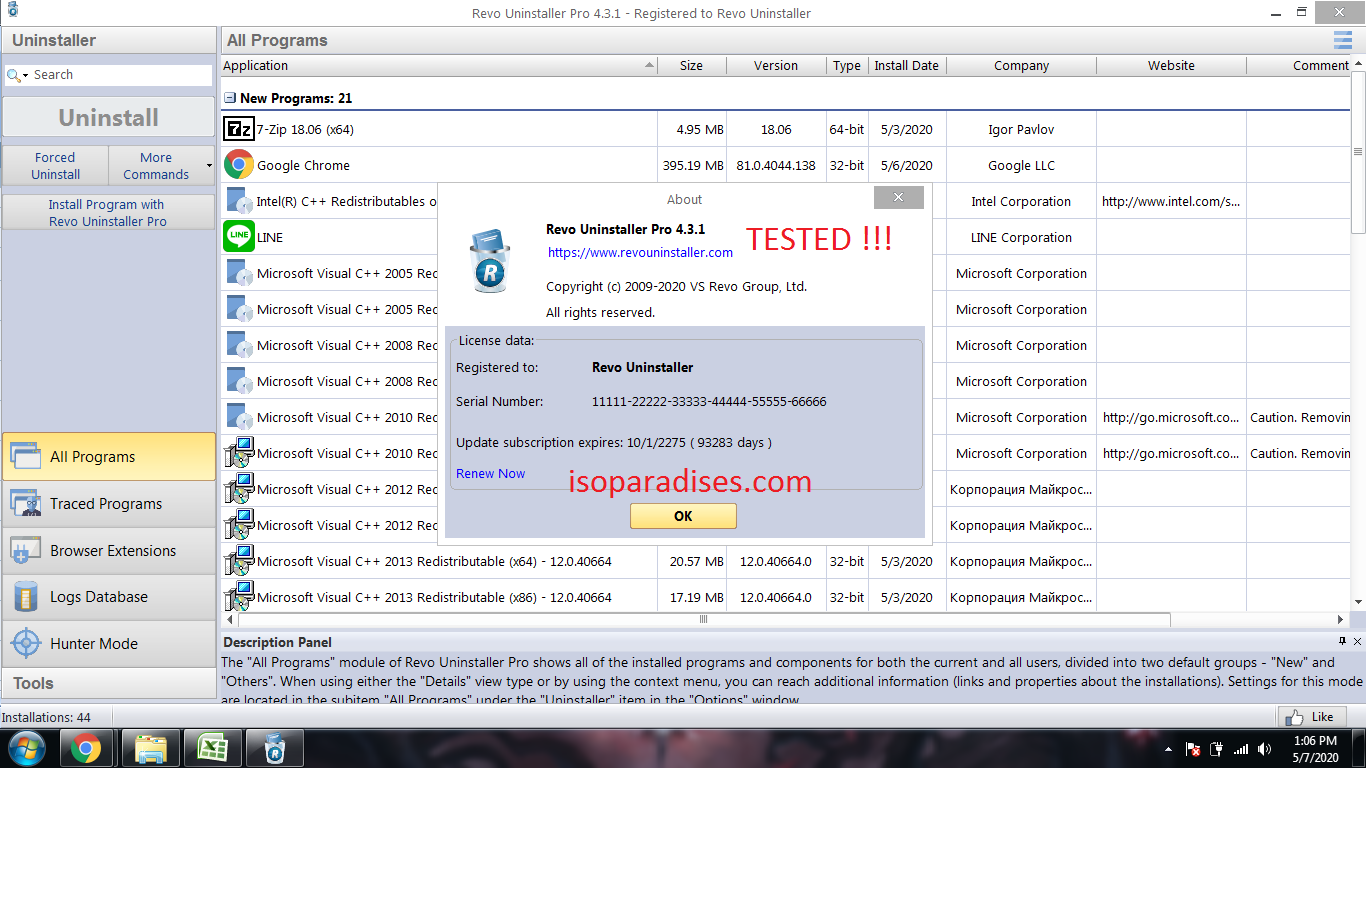This screenshot has width=1366, height=916.
Task: Click the vertical scrollbar down arrow
Action: point(1358,602)
